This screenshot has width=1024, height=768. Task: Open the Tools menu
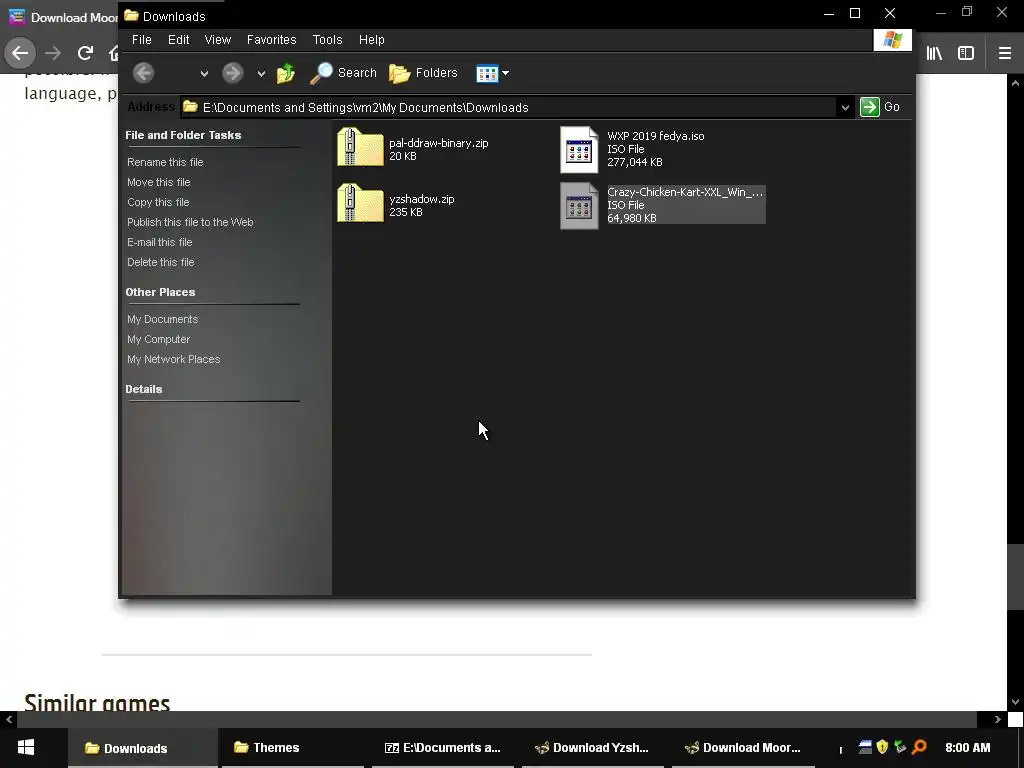click(327, 40)
